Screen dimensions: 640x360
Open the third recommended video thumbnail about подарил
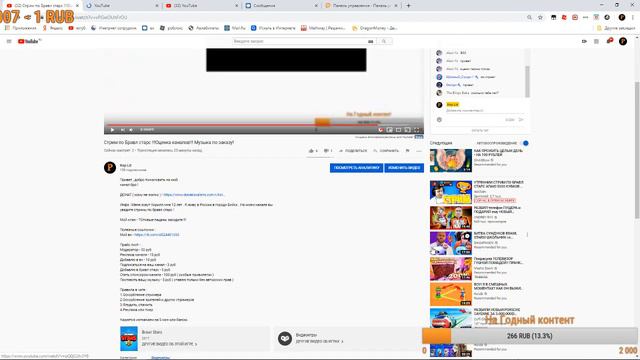[451, 218]
